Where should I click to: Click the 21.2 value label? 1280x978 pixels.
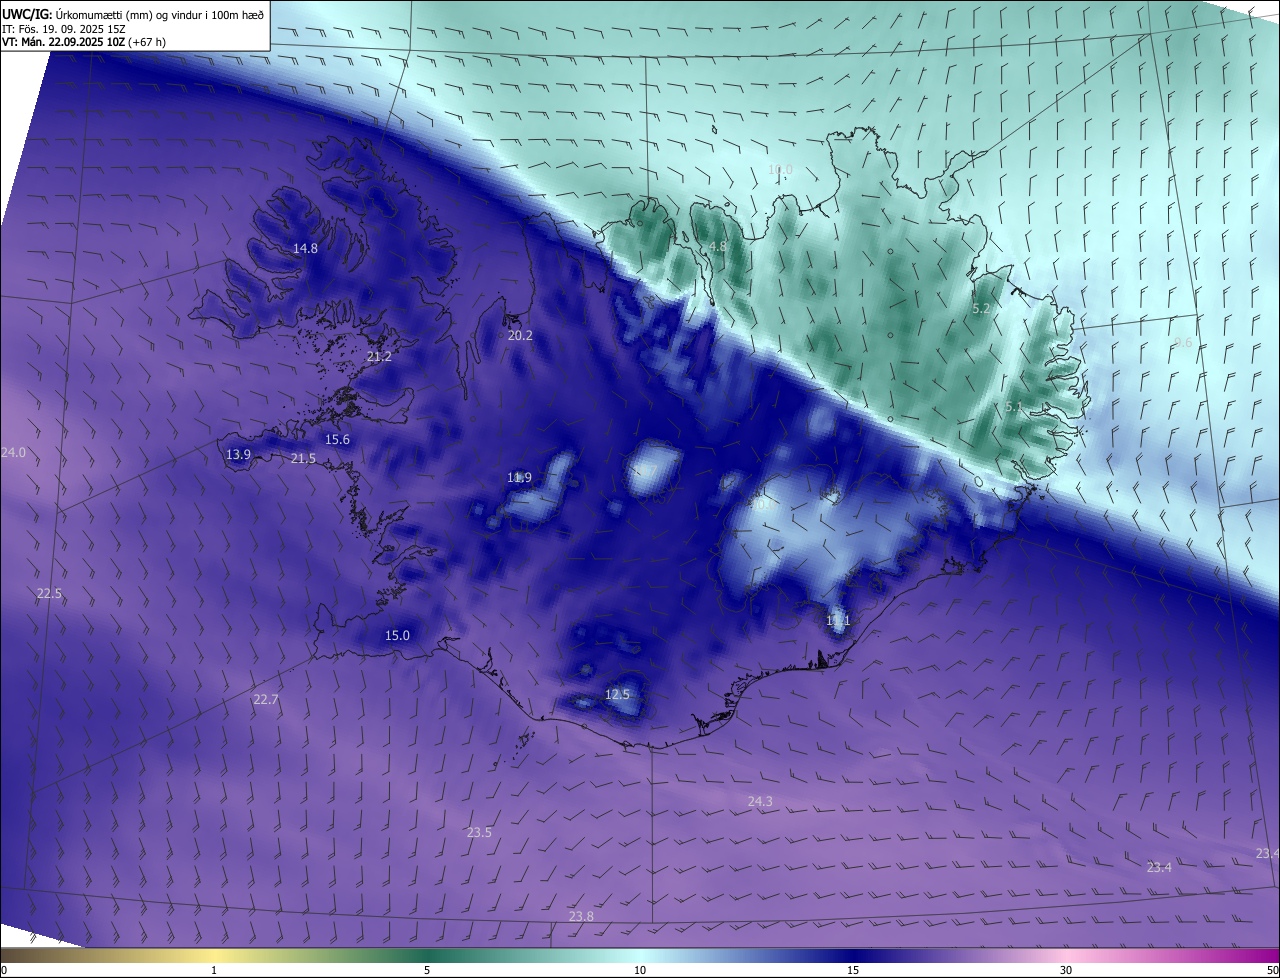coord(379,356)
